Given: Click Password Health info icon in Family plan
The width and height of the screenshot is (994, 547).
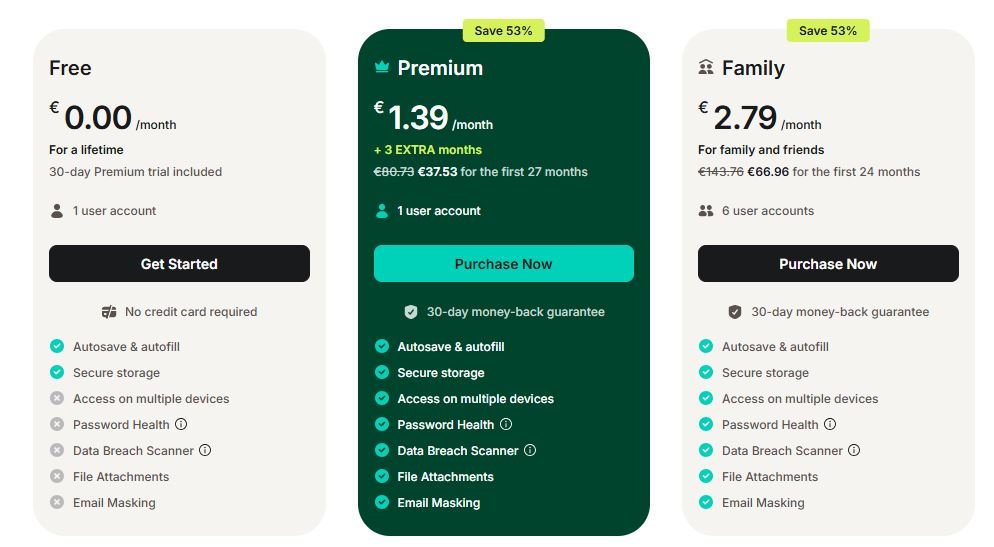Looking at the screenshot, I should point(830,424).
